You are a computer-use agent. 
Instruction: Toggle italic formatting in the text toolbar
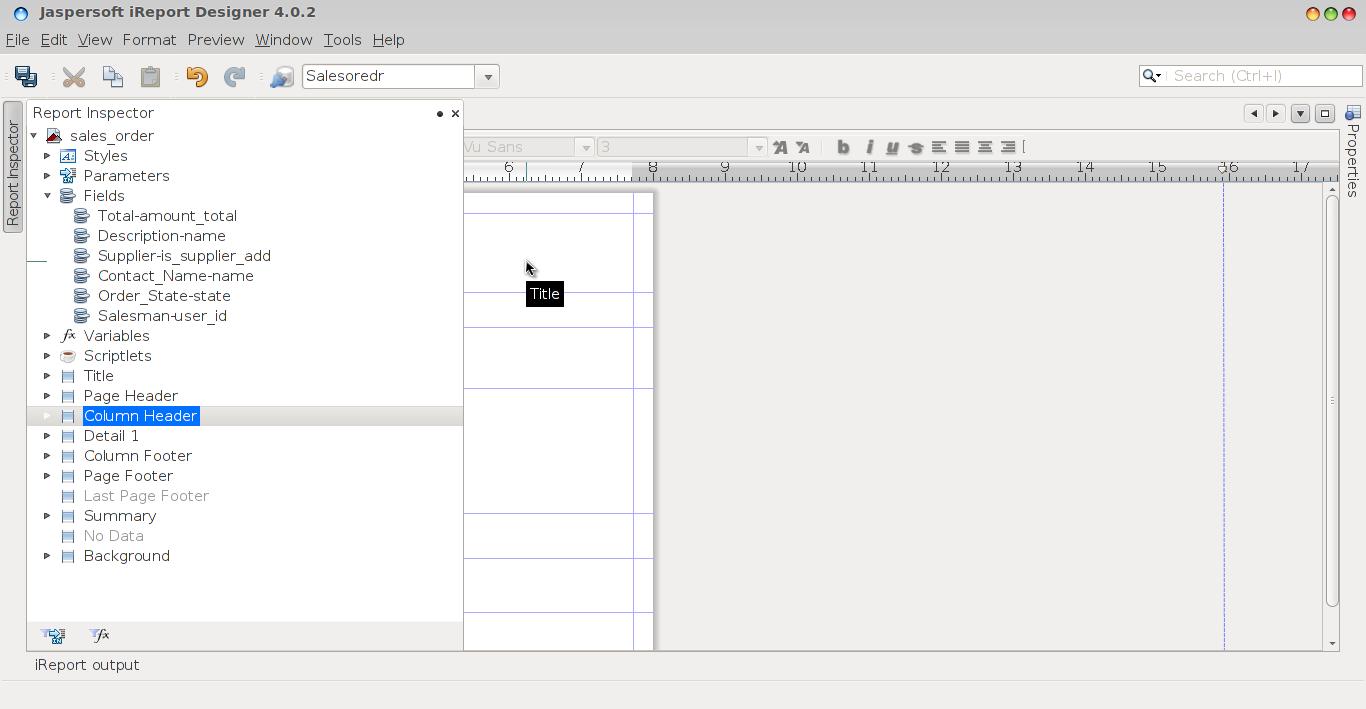(868, 147)
